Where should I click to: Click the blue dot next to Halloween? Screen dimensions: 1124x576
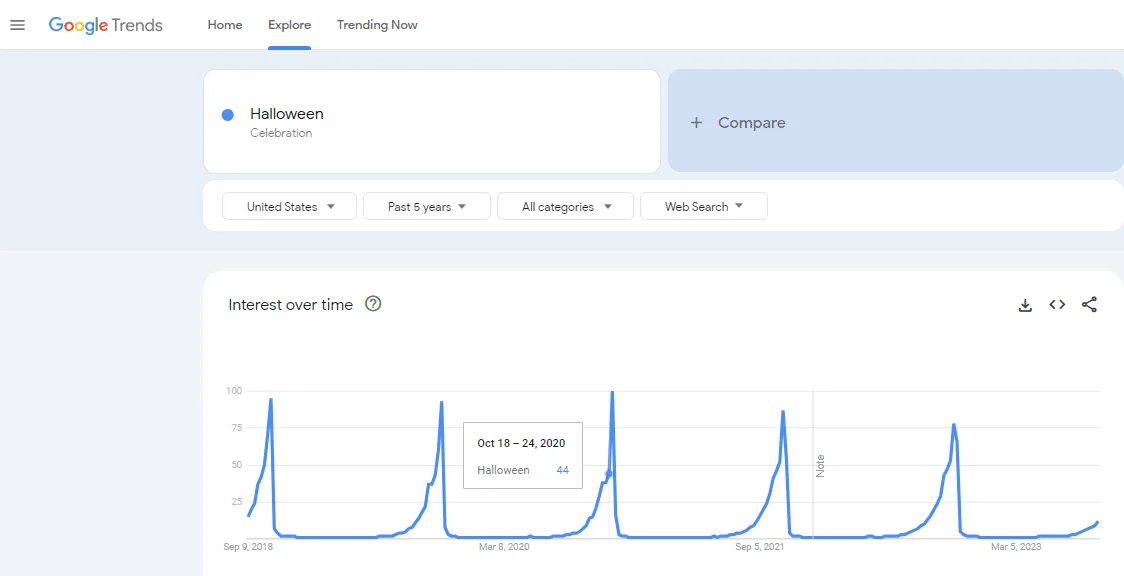tap(228, 115)
